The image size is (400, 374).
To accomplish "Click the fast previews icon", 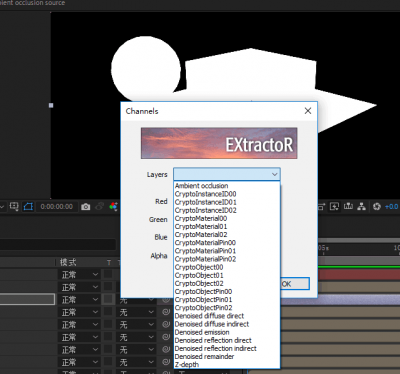I will click(334, 207).
